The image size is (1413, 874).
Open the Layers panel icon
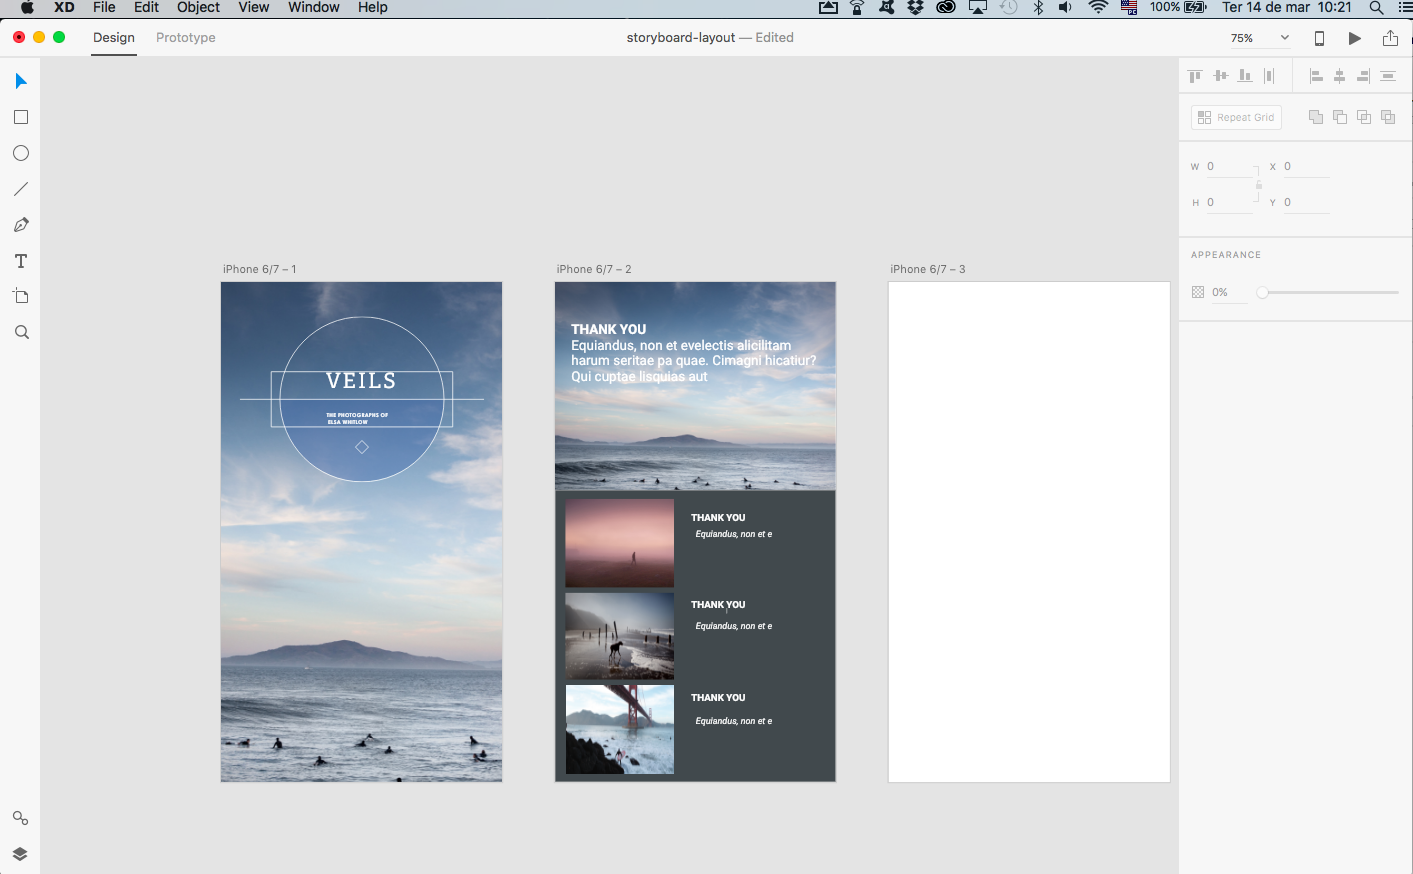pyautogui.click(x=20, y=854)
